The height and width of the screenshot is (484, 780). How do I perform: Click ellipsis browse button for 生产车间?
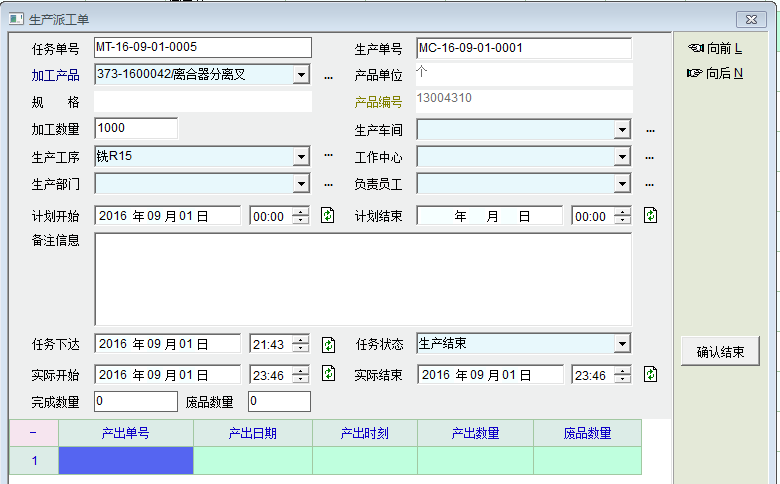pos(650,130)
